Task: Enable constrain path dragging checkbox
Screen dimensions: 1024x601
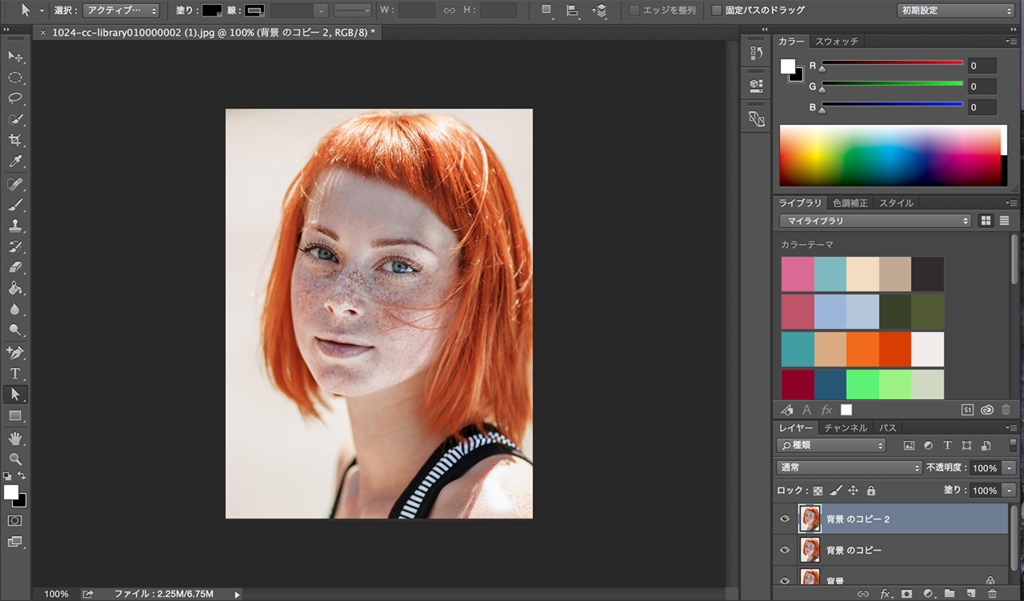Action: (716, 10)
